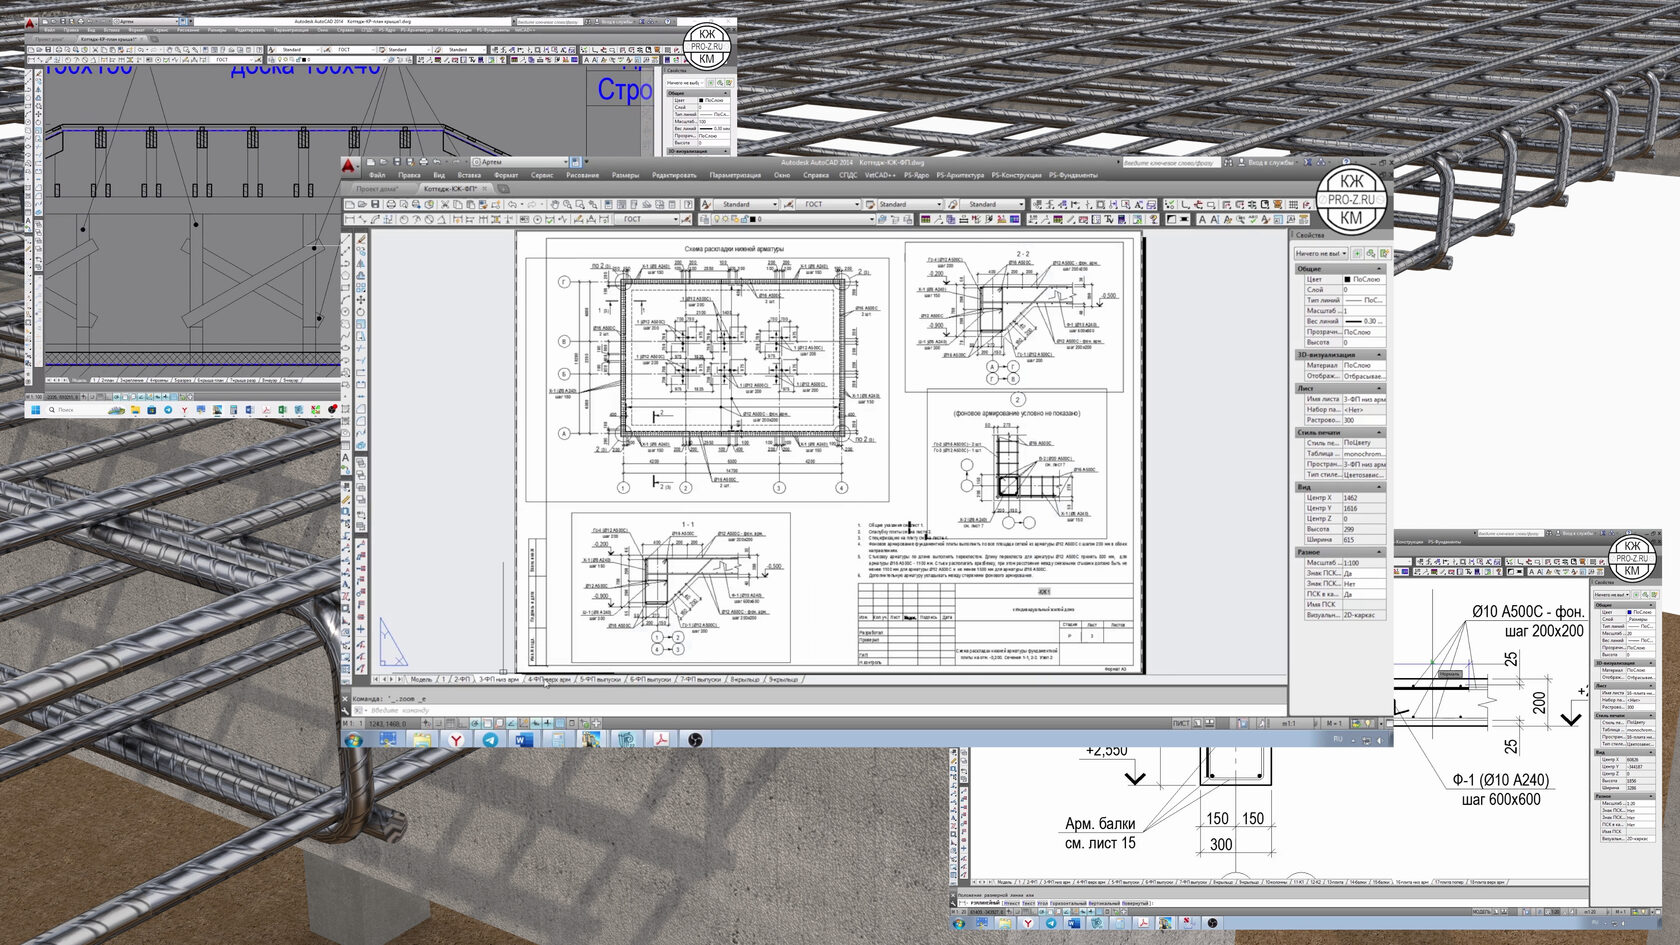This screenshot has width=1680, height=945.
Task: Open the Рисование menu
Action: (582, 175)
